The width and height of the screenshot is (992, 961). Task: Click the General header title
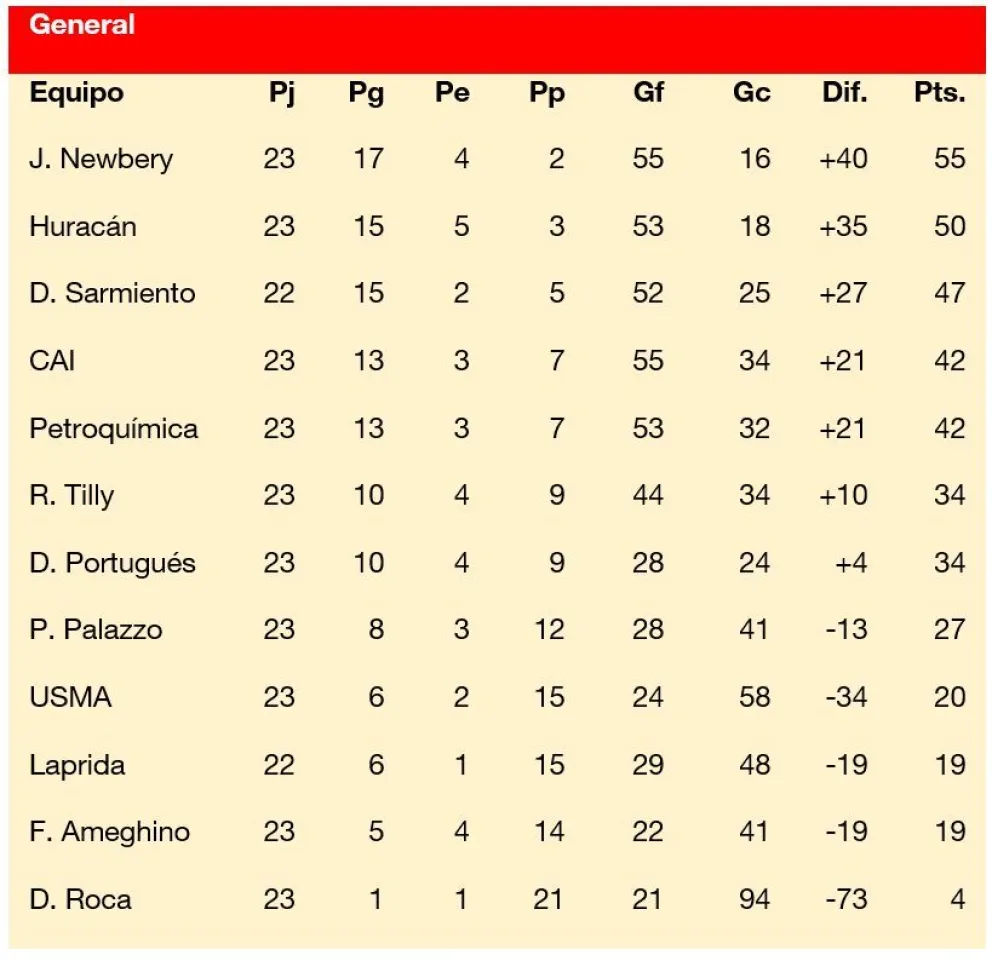pos(82,24)
